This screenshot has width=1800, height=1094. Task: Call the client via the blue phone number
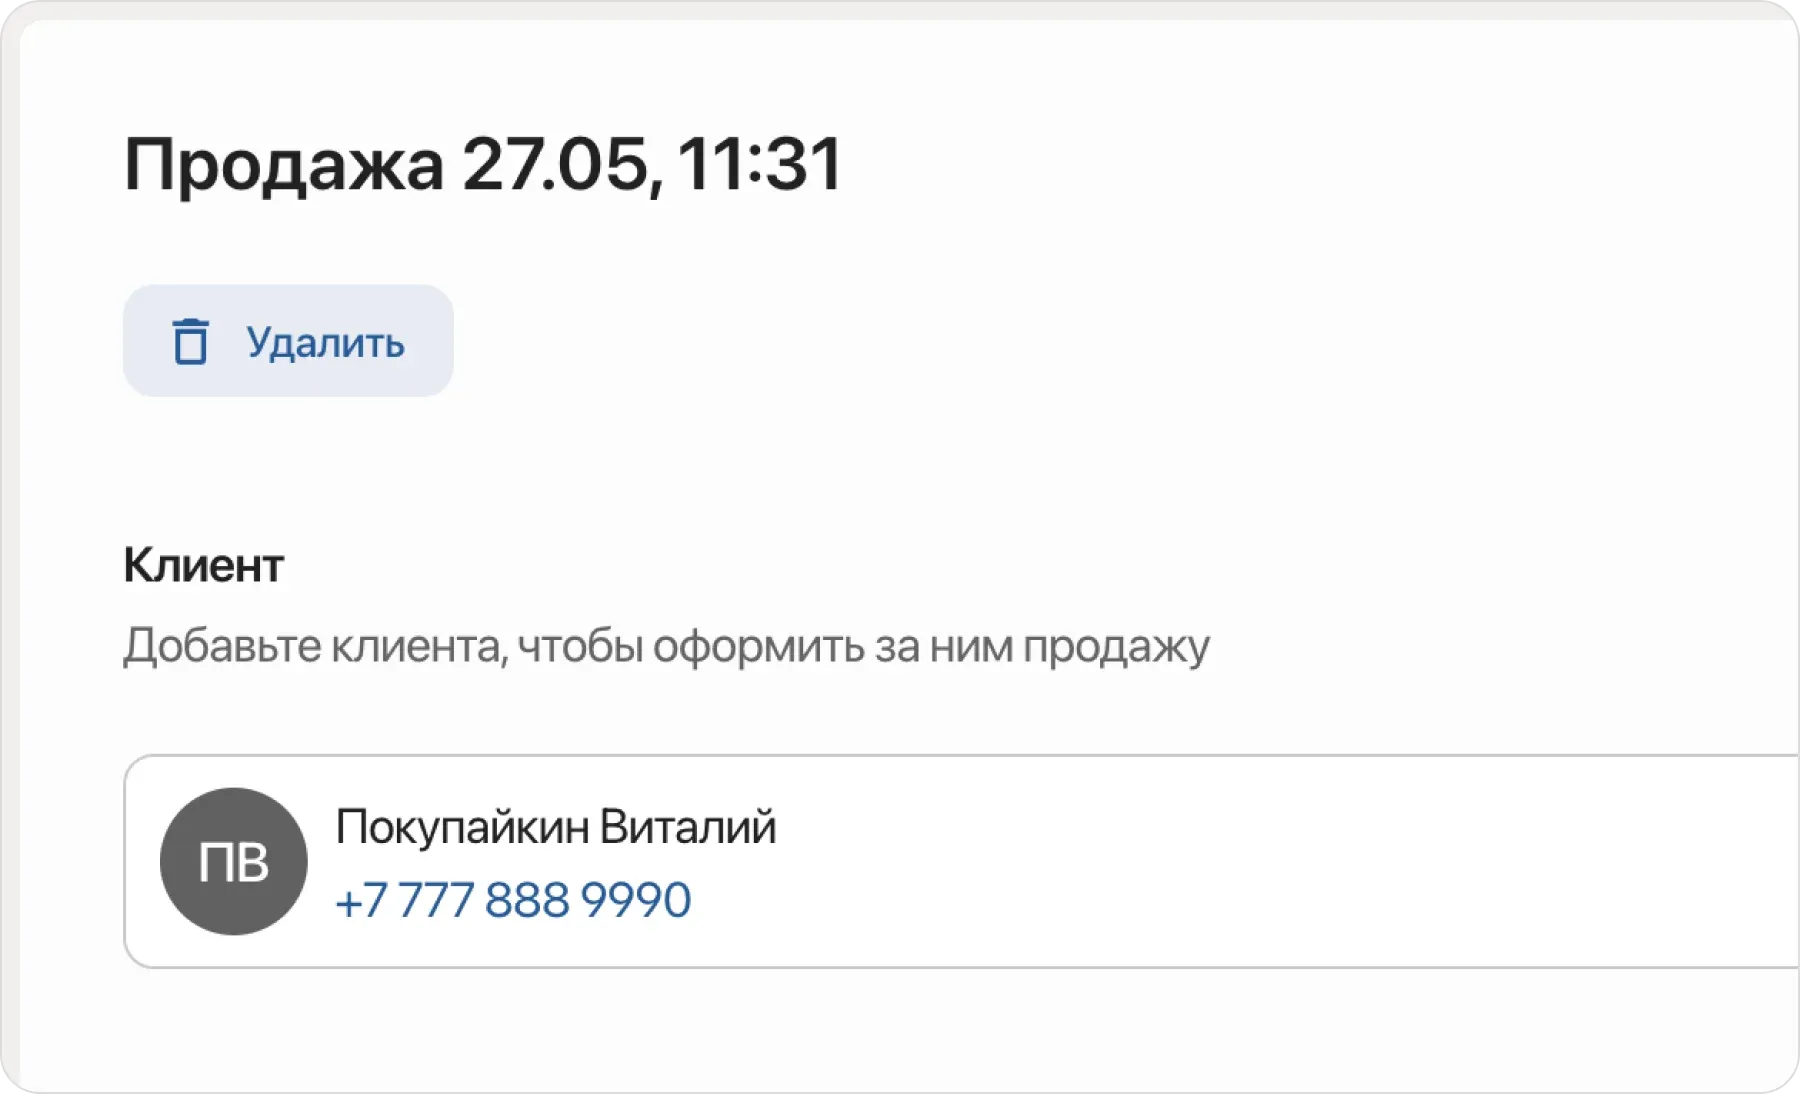coord(513,900)
